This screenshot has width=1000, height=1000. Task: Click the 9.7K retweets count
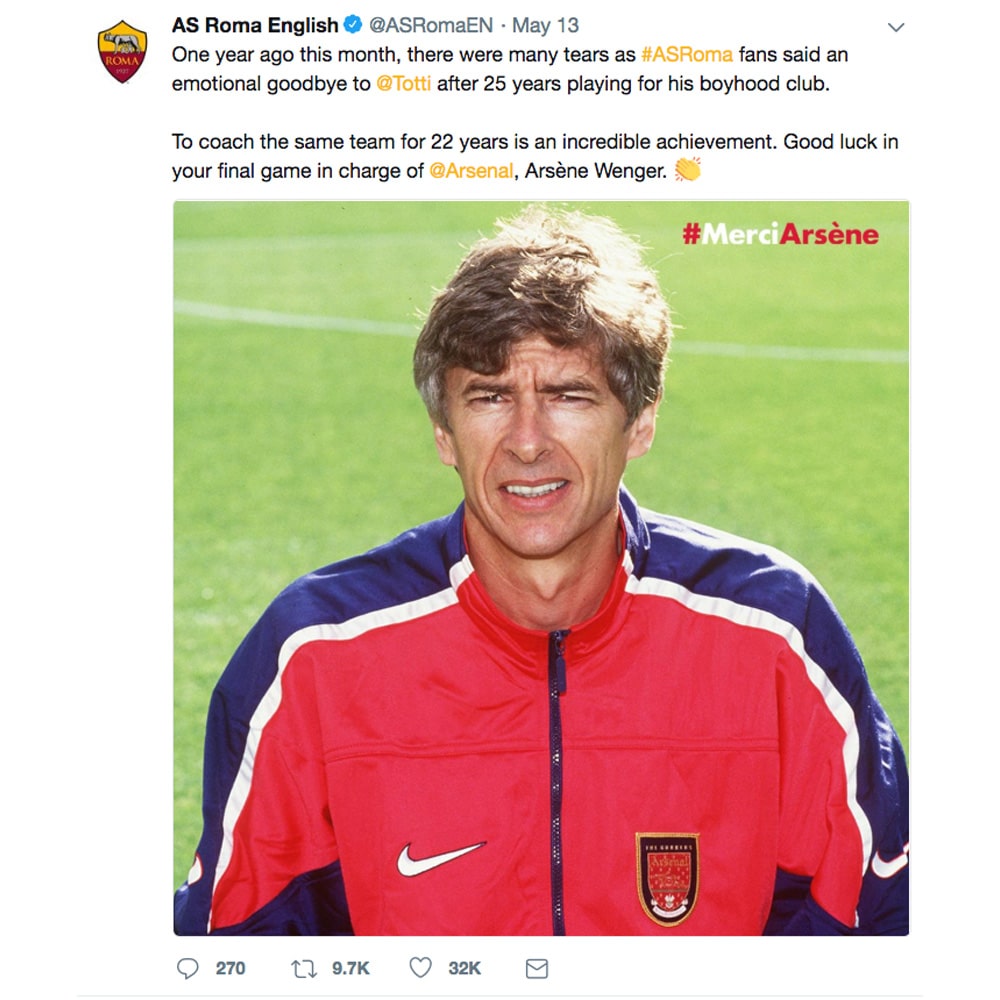pos(351,968)
